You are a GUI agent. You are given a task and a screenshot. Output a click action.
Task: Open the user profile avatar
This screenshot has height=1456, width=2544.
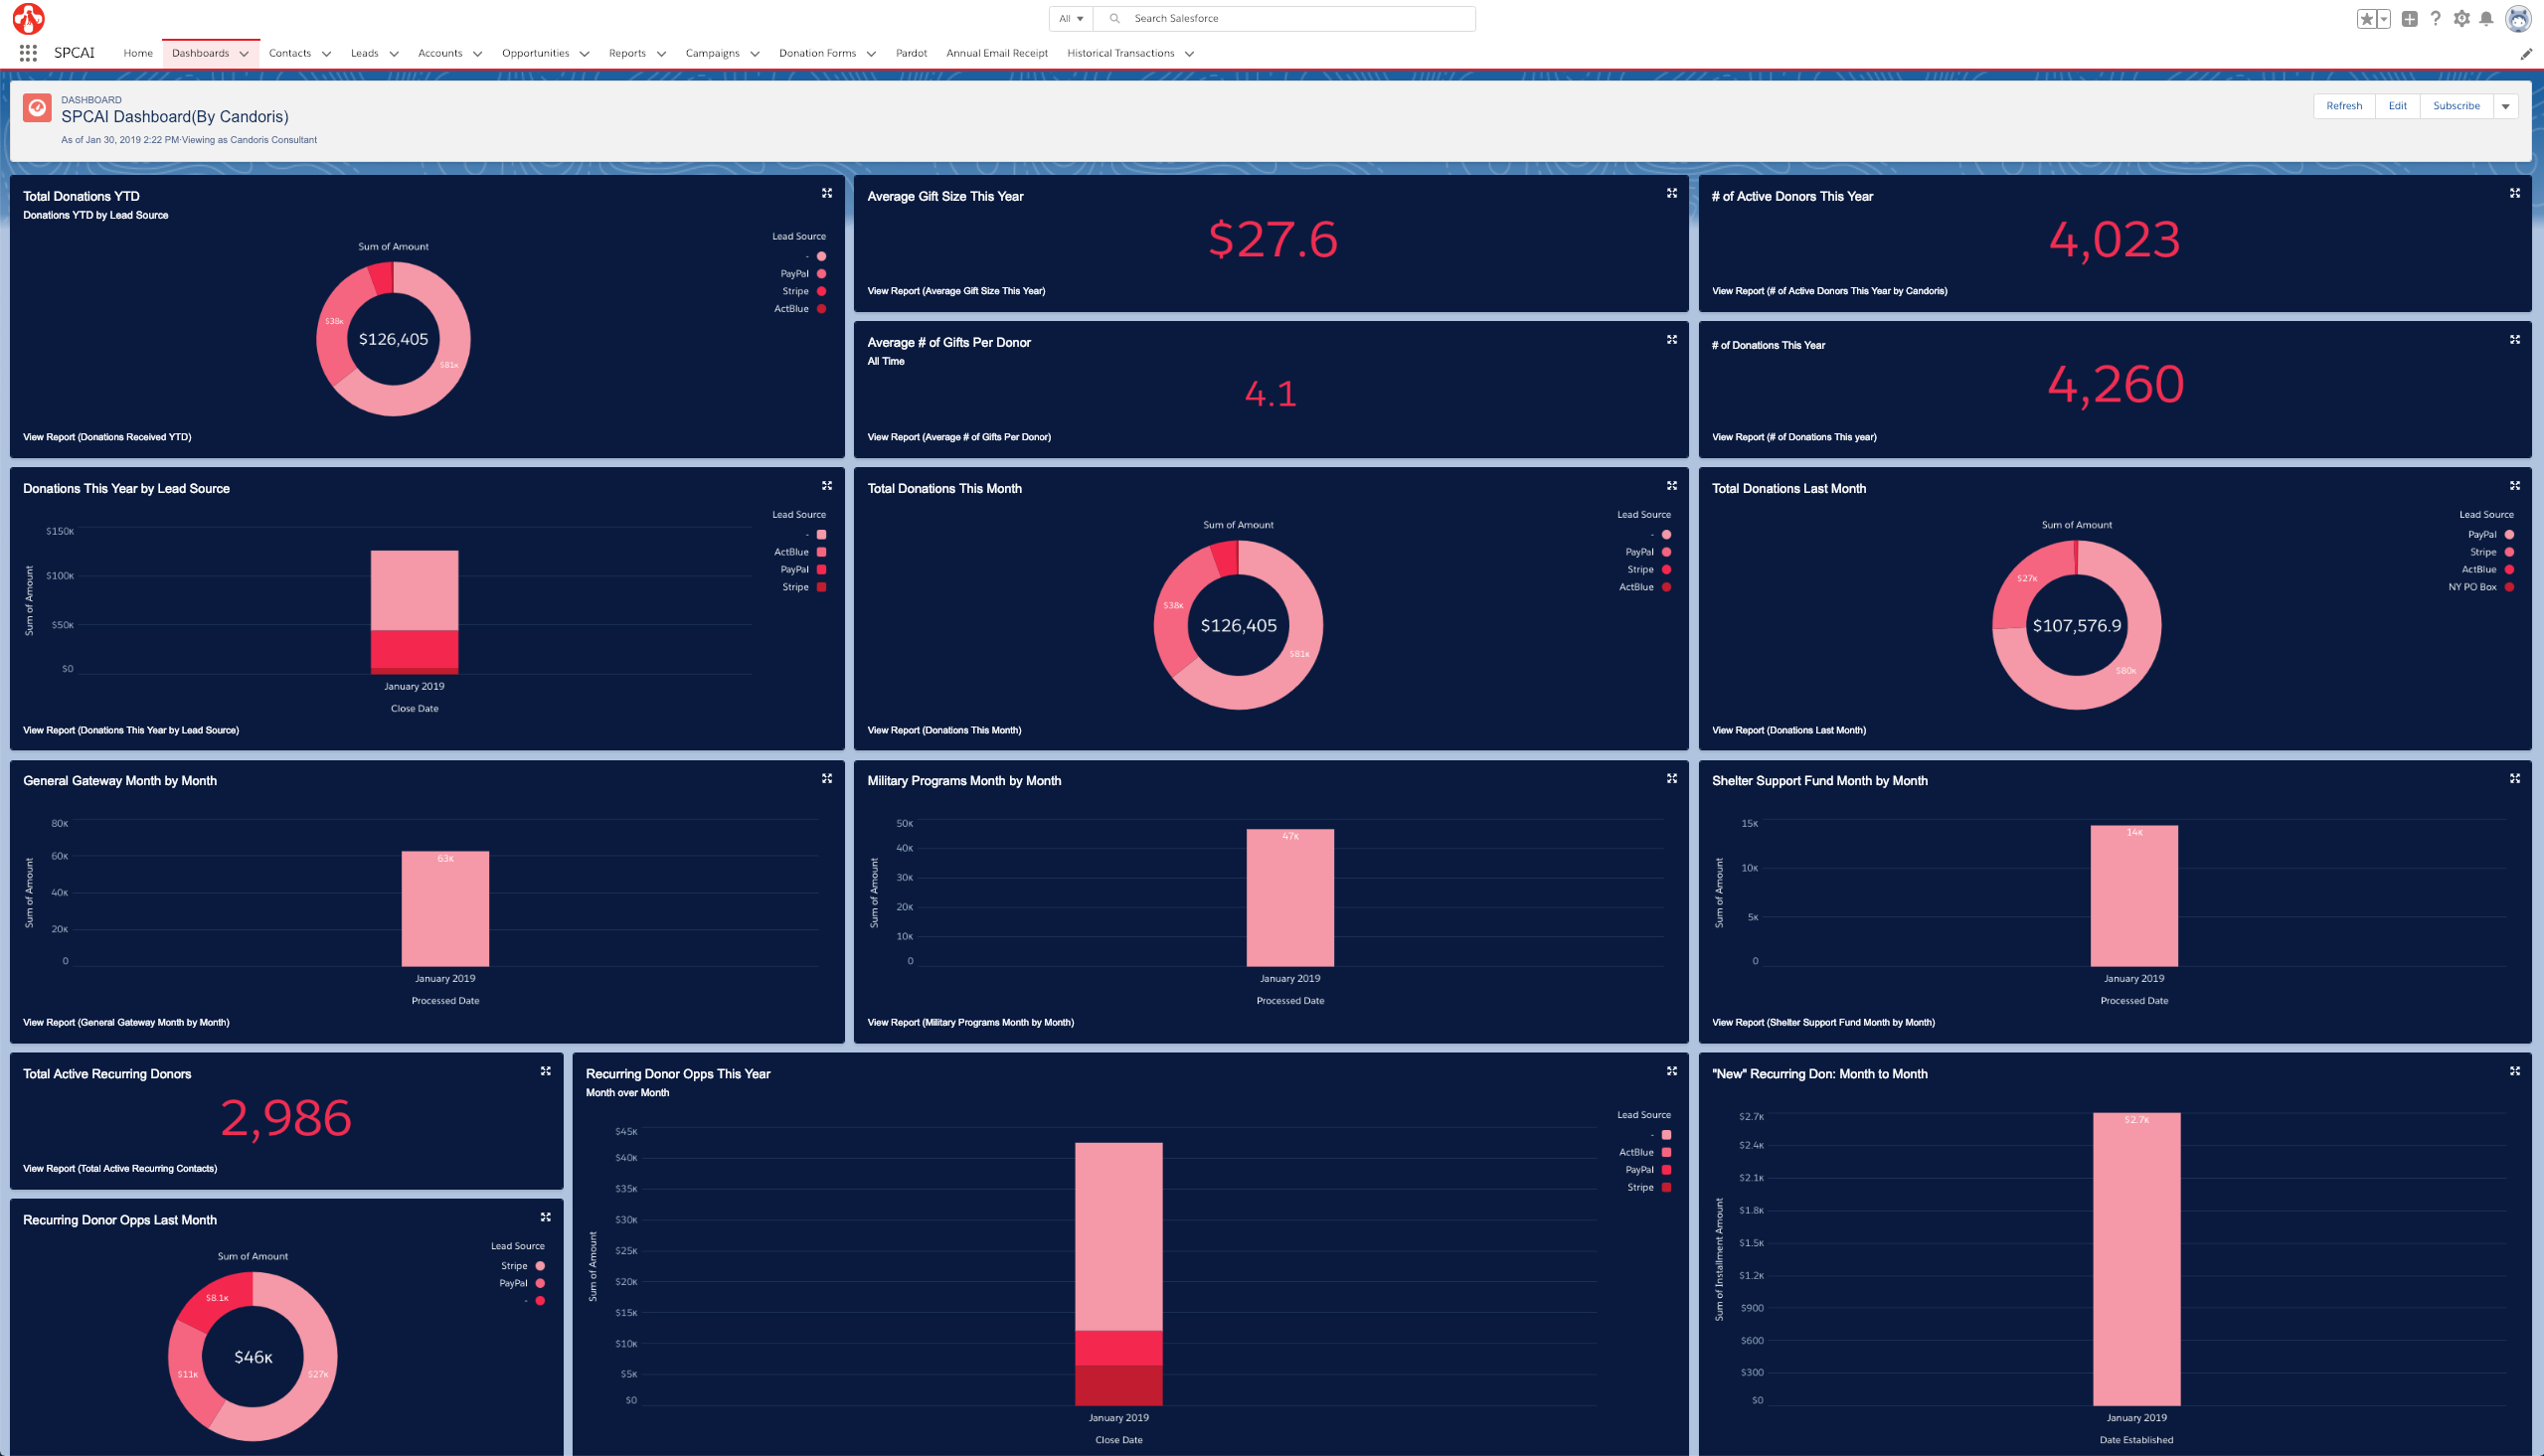(2517, 19)
